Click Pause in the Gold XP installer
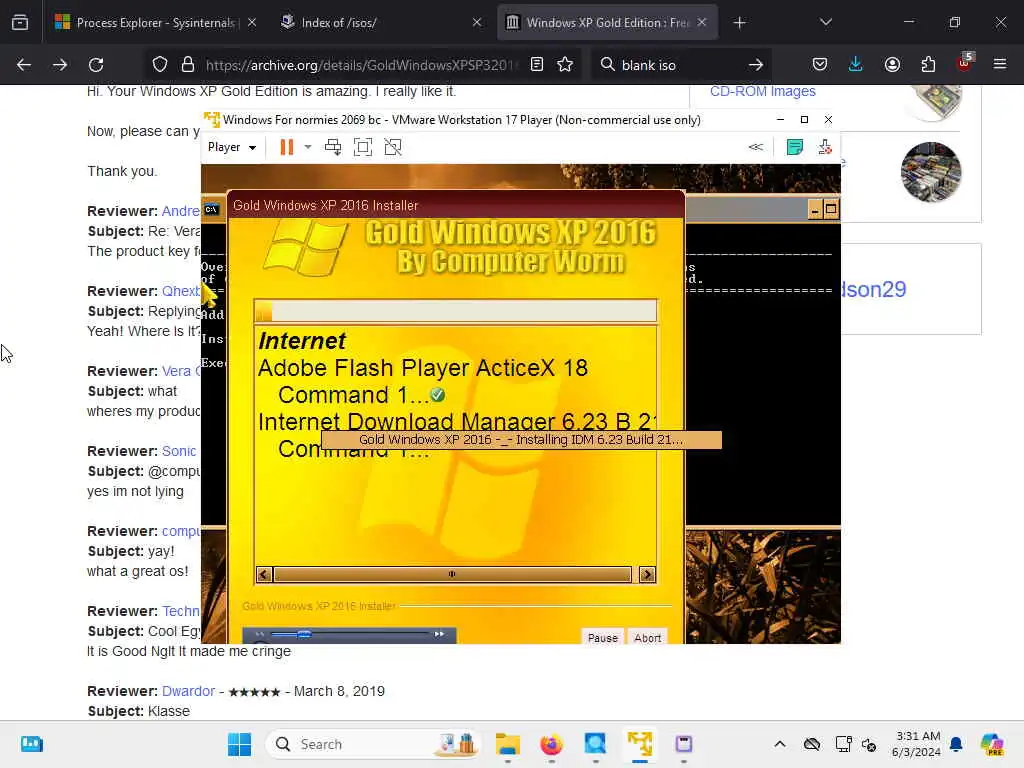1024x768 pixels. coord(602,637)
